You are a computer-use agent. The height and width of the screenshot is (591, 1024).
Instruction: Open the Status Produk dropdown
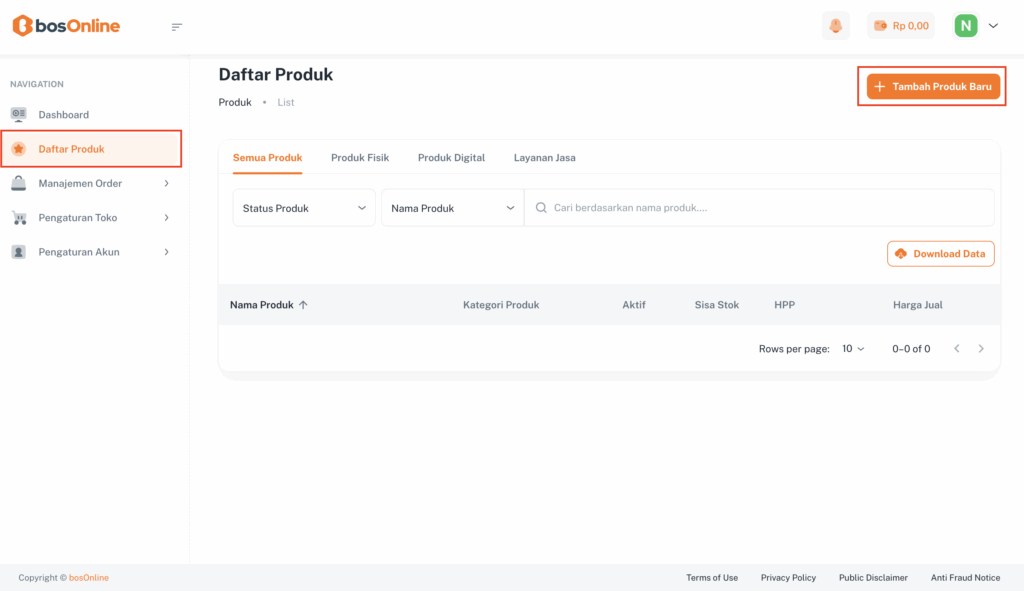point(304,208)
